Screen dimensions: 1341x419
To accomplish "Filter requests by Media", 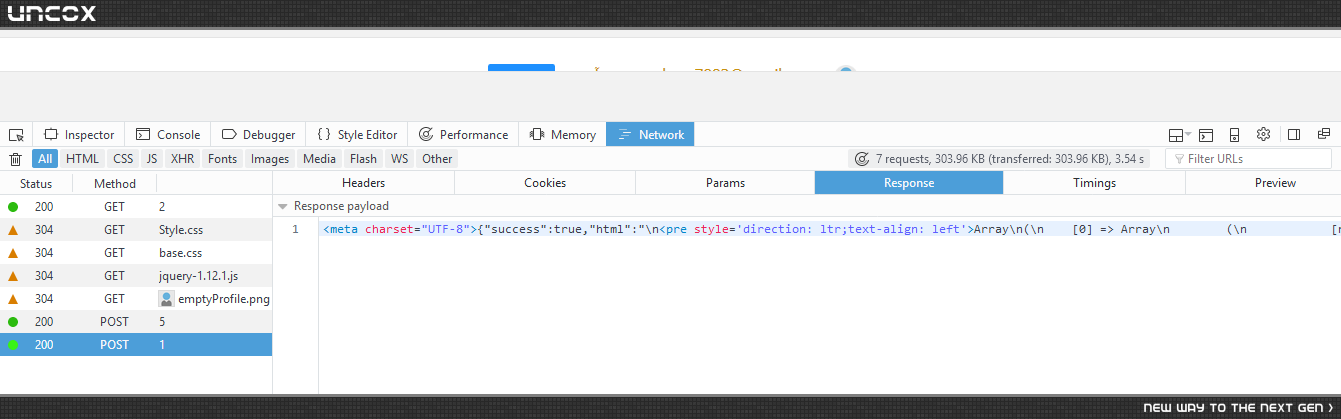I will 320,159.
